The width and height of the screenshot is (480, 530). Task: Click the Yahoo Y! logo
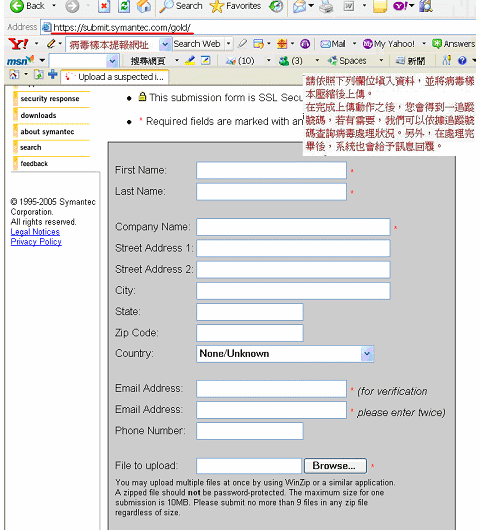[x=18, y=44]
